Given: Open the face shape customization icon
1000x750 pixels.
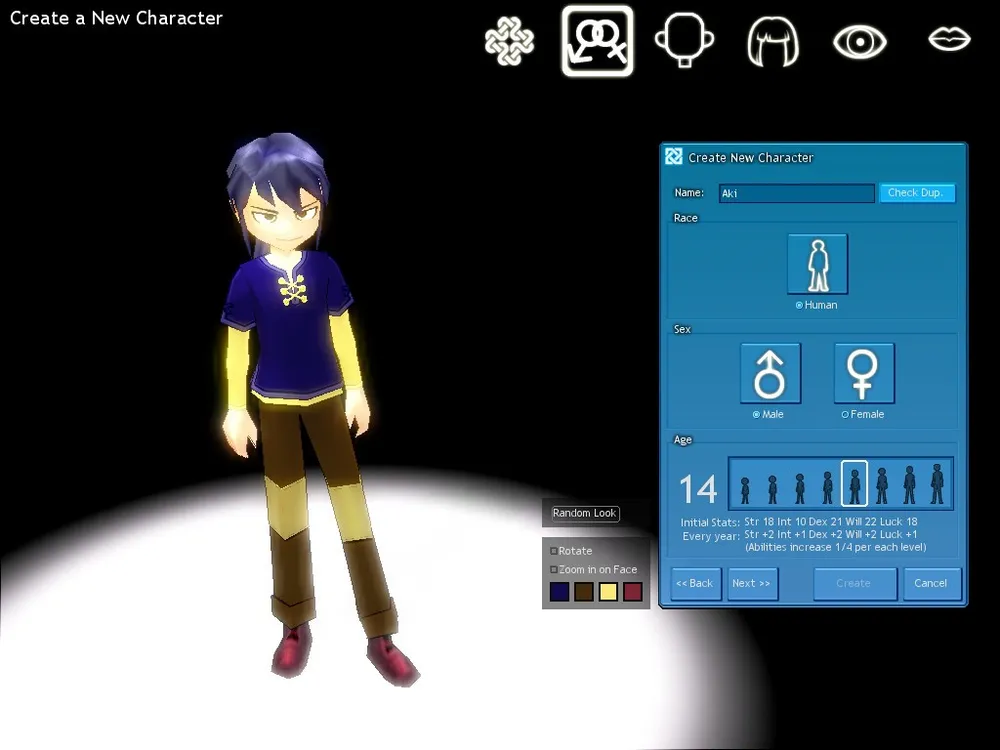Looking at the screenshot, I should point(684,41).
